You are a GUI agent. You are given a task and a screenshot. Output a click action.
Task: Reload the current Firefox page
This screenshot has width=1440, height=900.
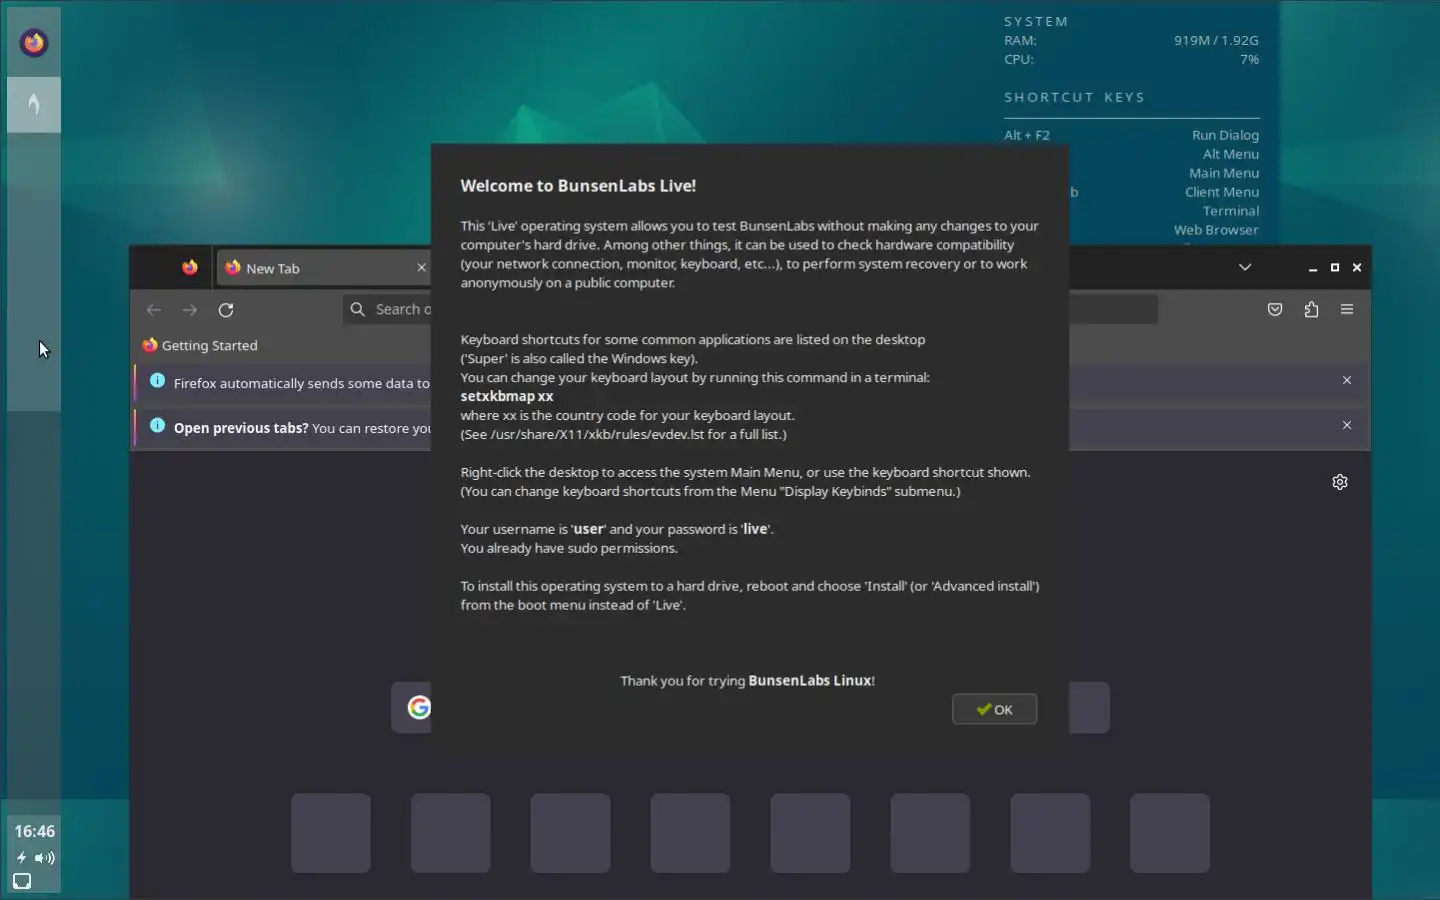[x=226, y=310]
